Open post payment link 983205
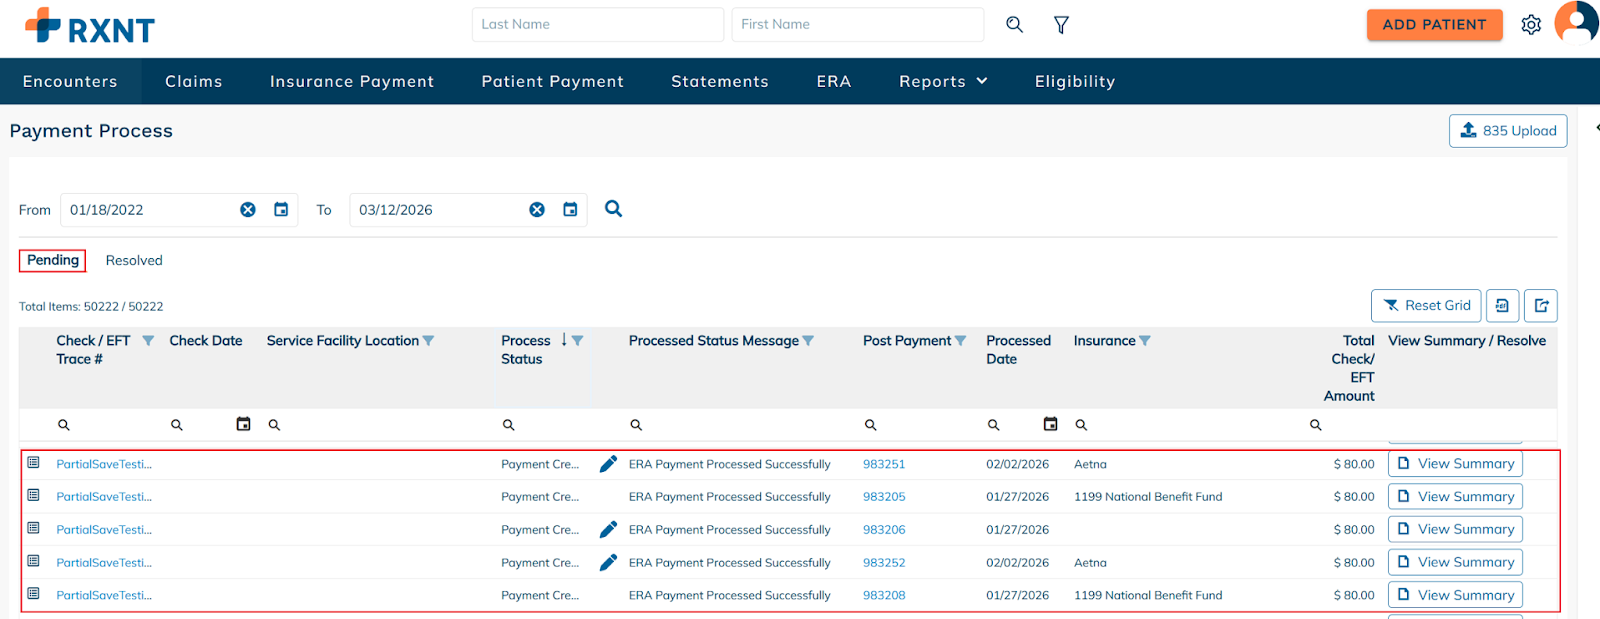 (x=884, y=497)
